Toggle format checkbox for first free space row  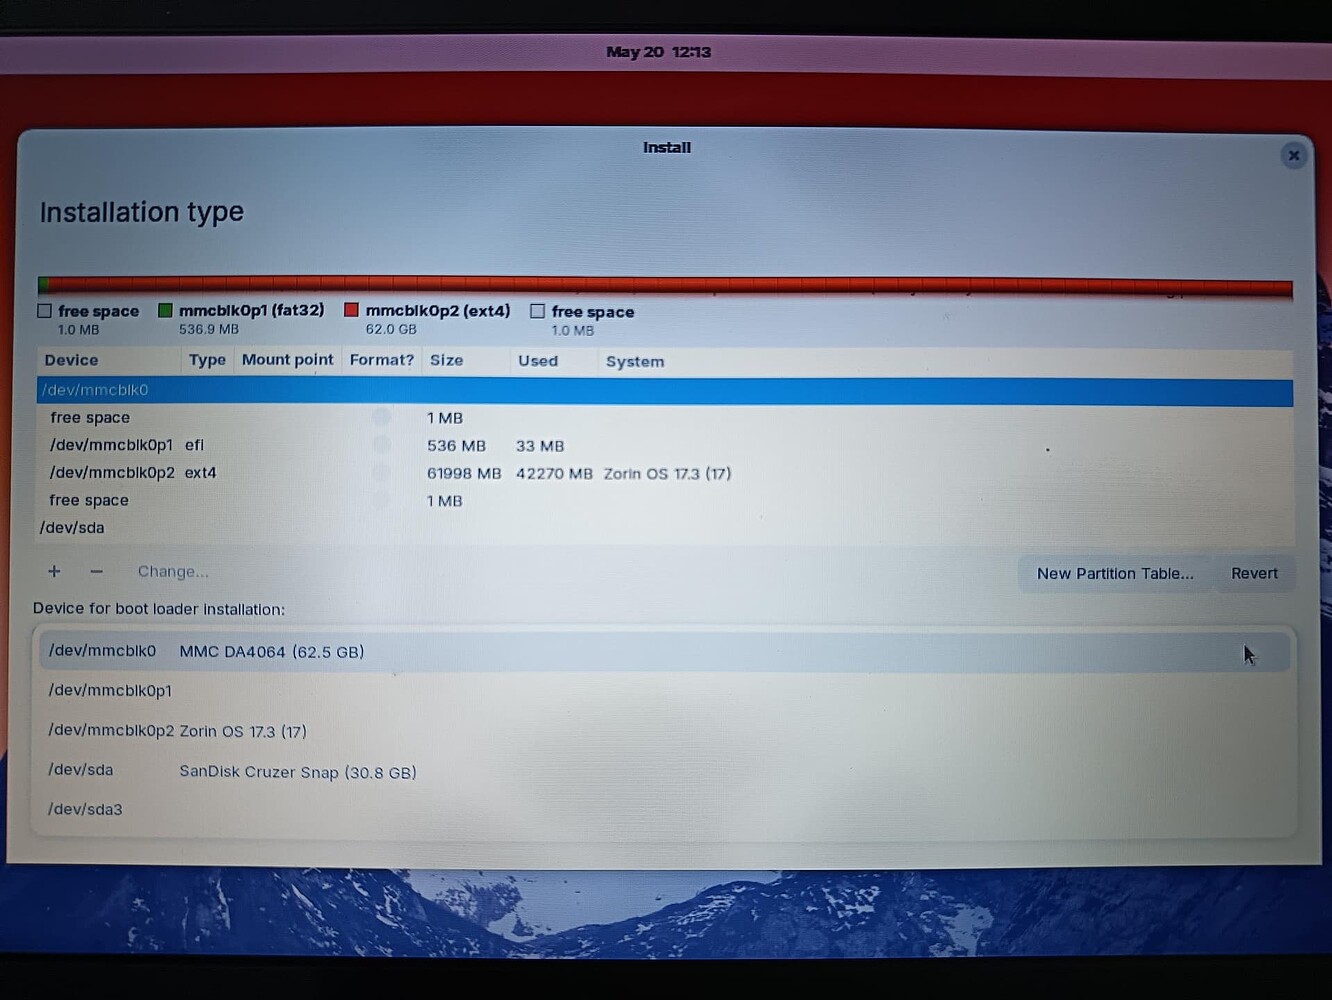point(382,417)
